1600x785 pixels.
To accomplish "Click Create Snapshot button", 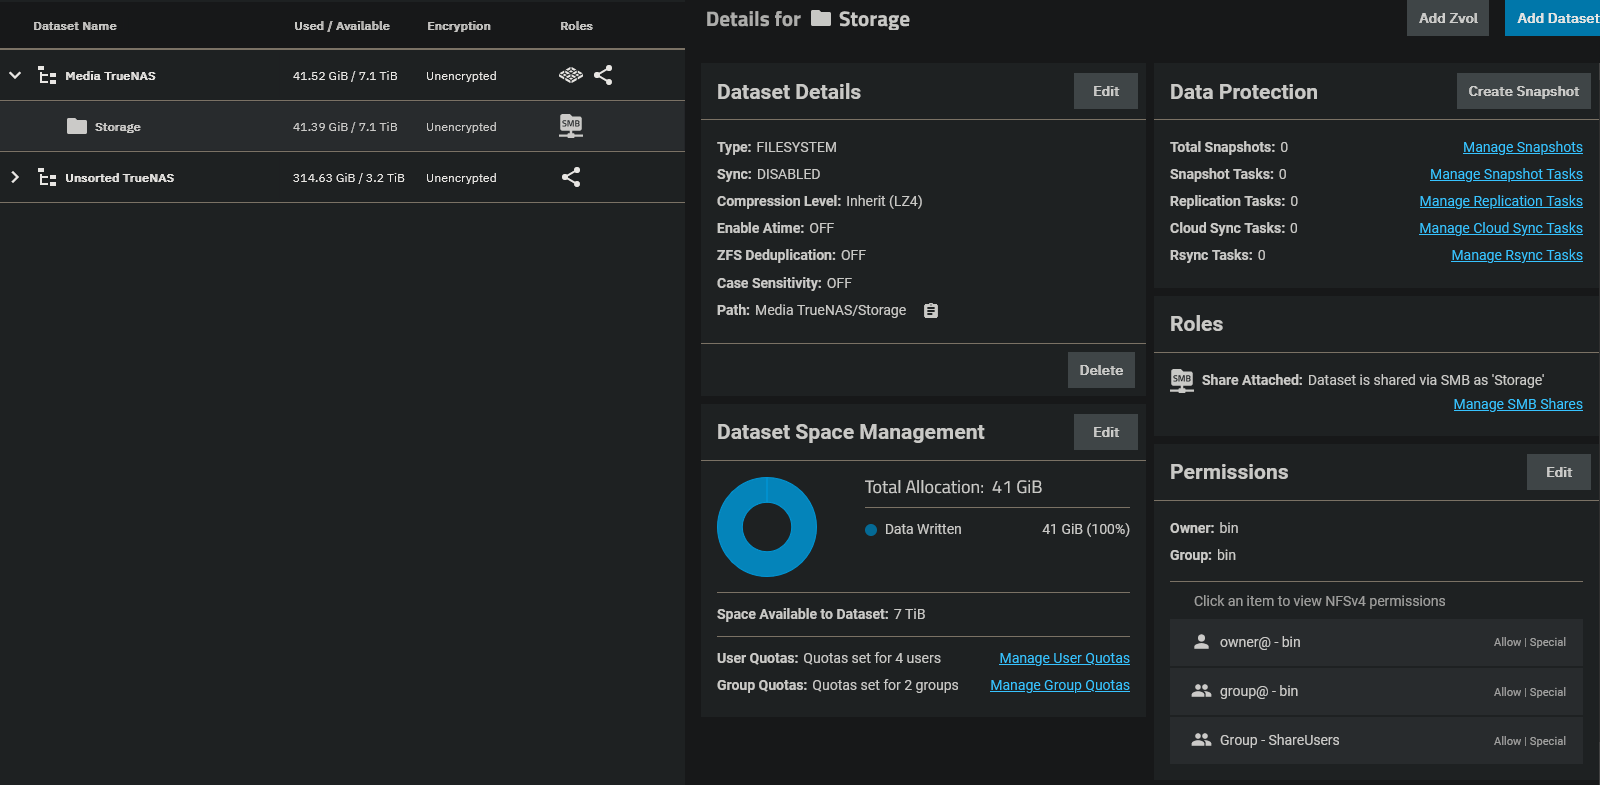I will 1523,91.
